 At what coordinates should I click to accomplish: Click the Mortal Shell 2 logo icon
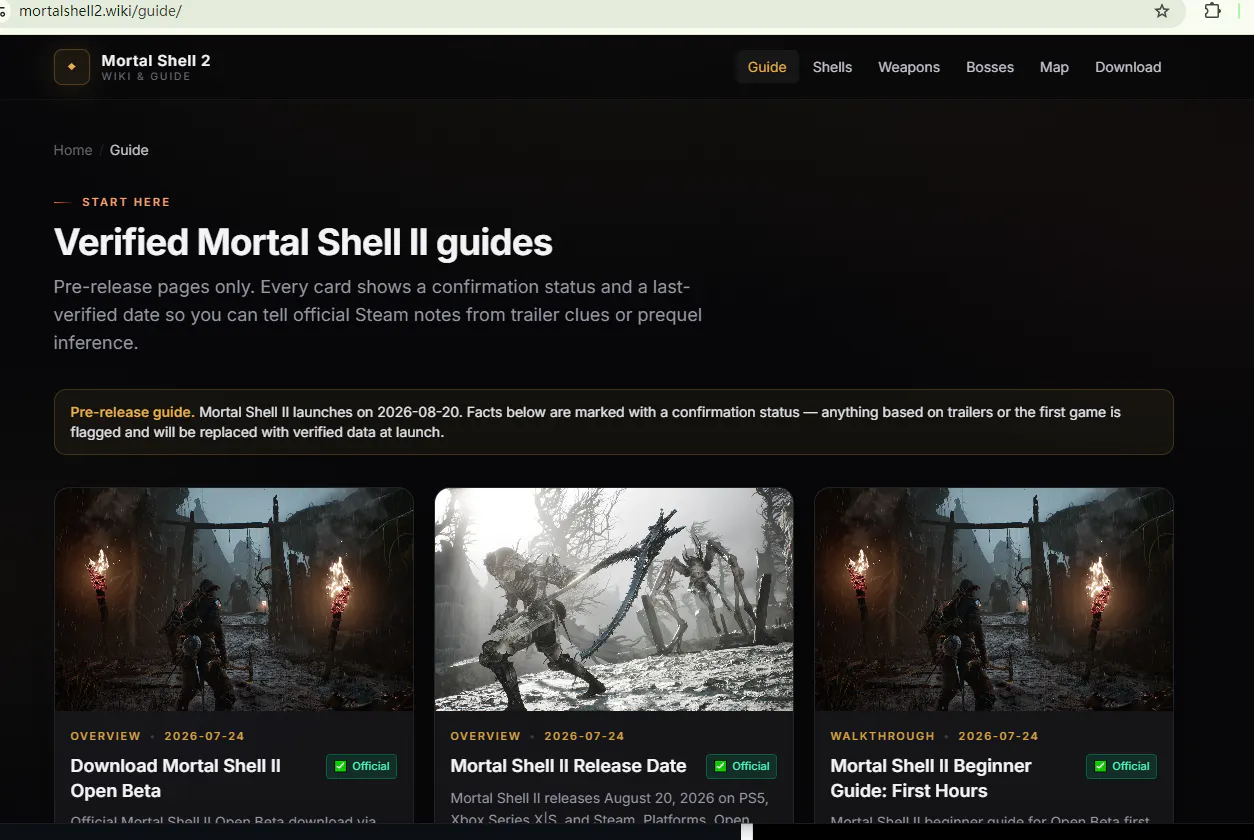tap(72, 67)
